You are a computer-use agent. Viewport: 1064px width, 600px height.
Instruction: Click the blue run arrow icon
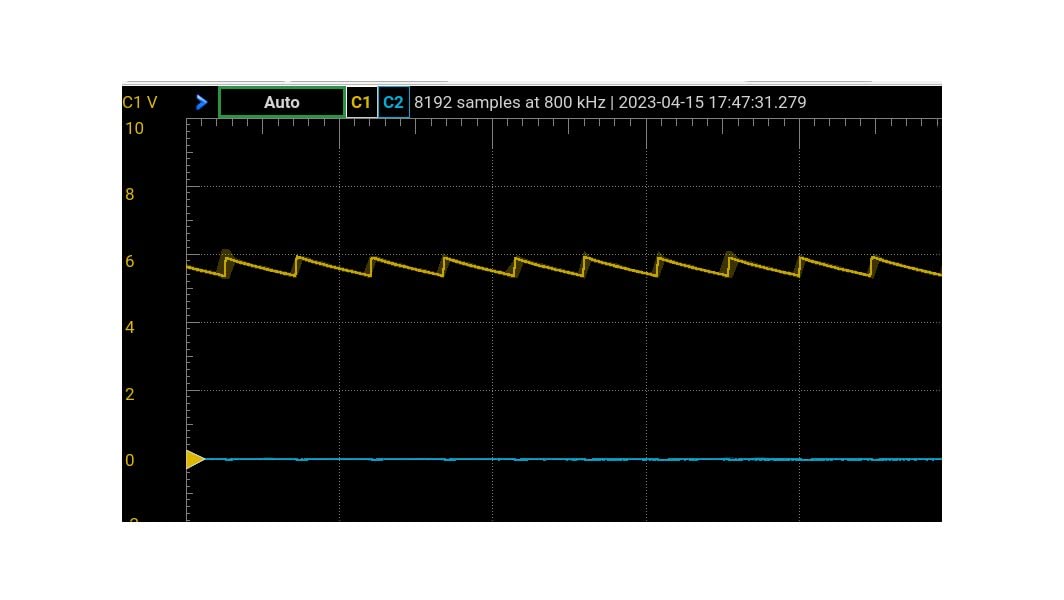202,102
